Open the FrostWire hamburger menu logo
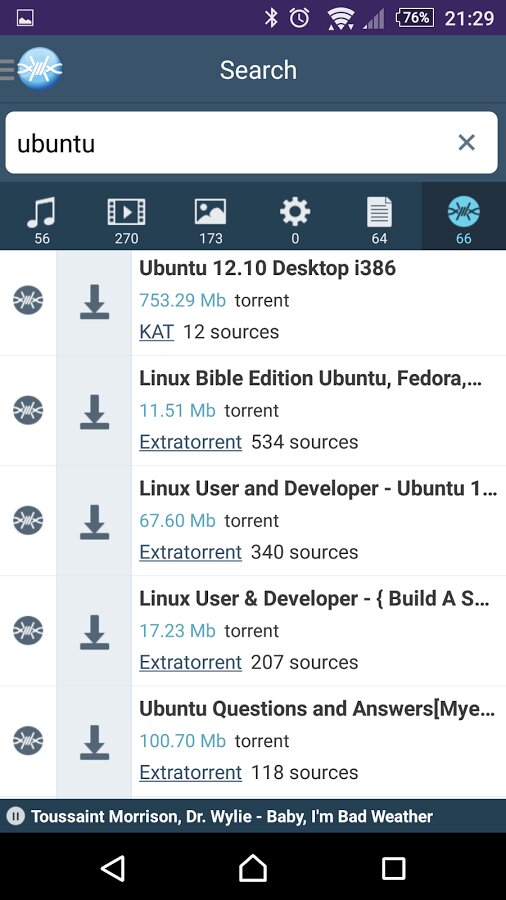 coord(32,68)
